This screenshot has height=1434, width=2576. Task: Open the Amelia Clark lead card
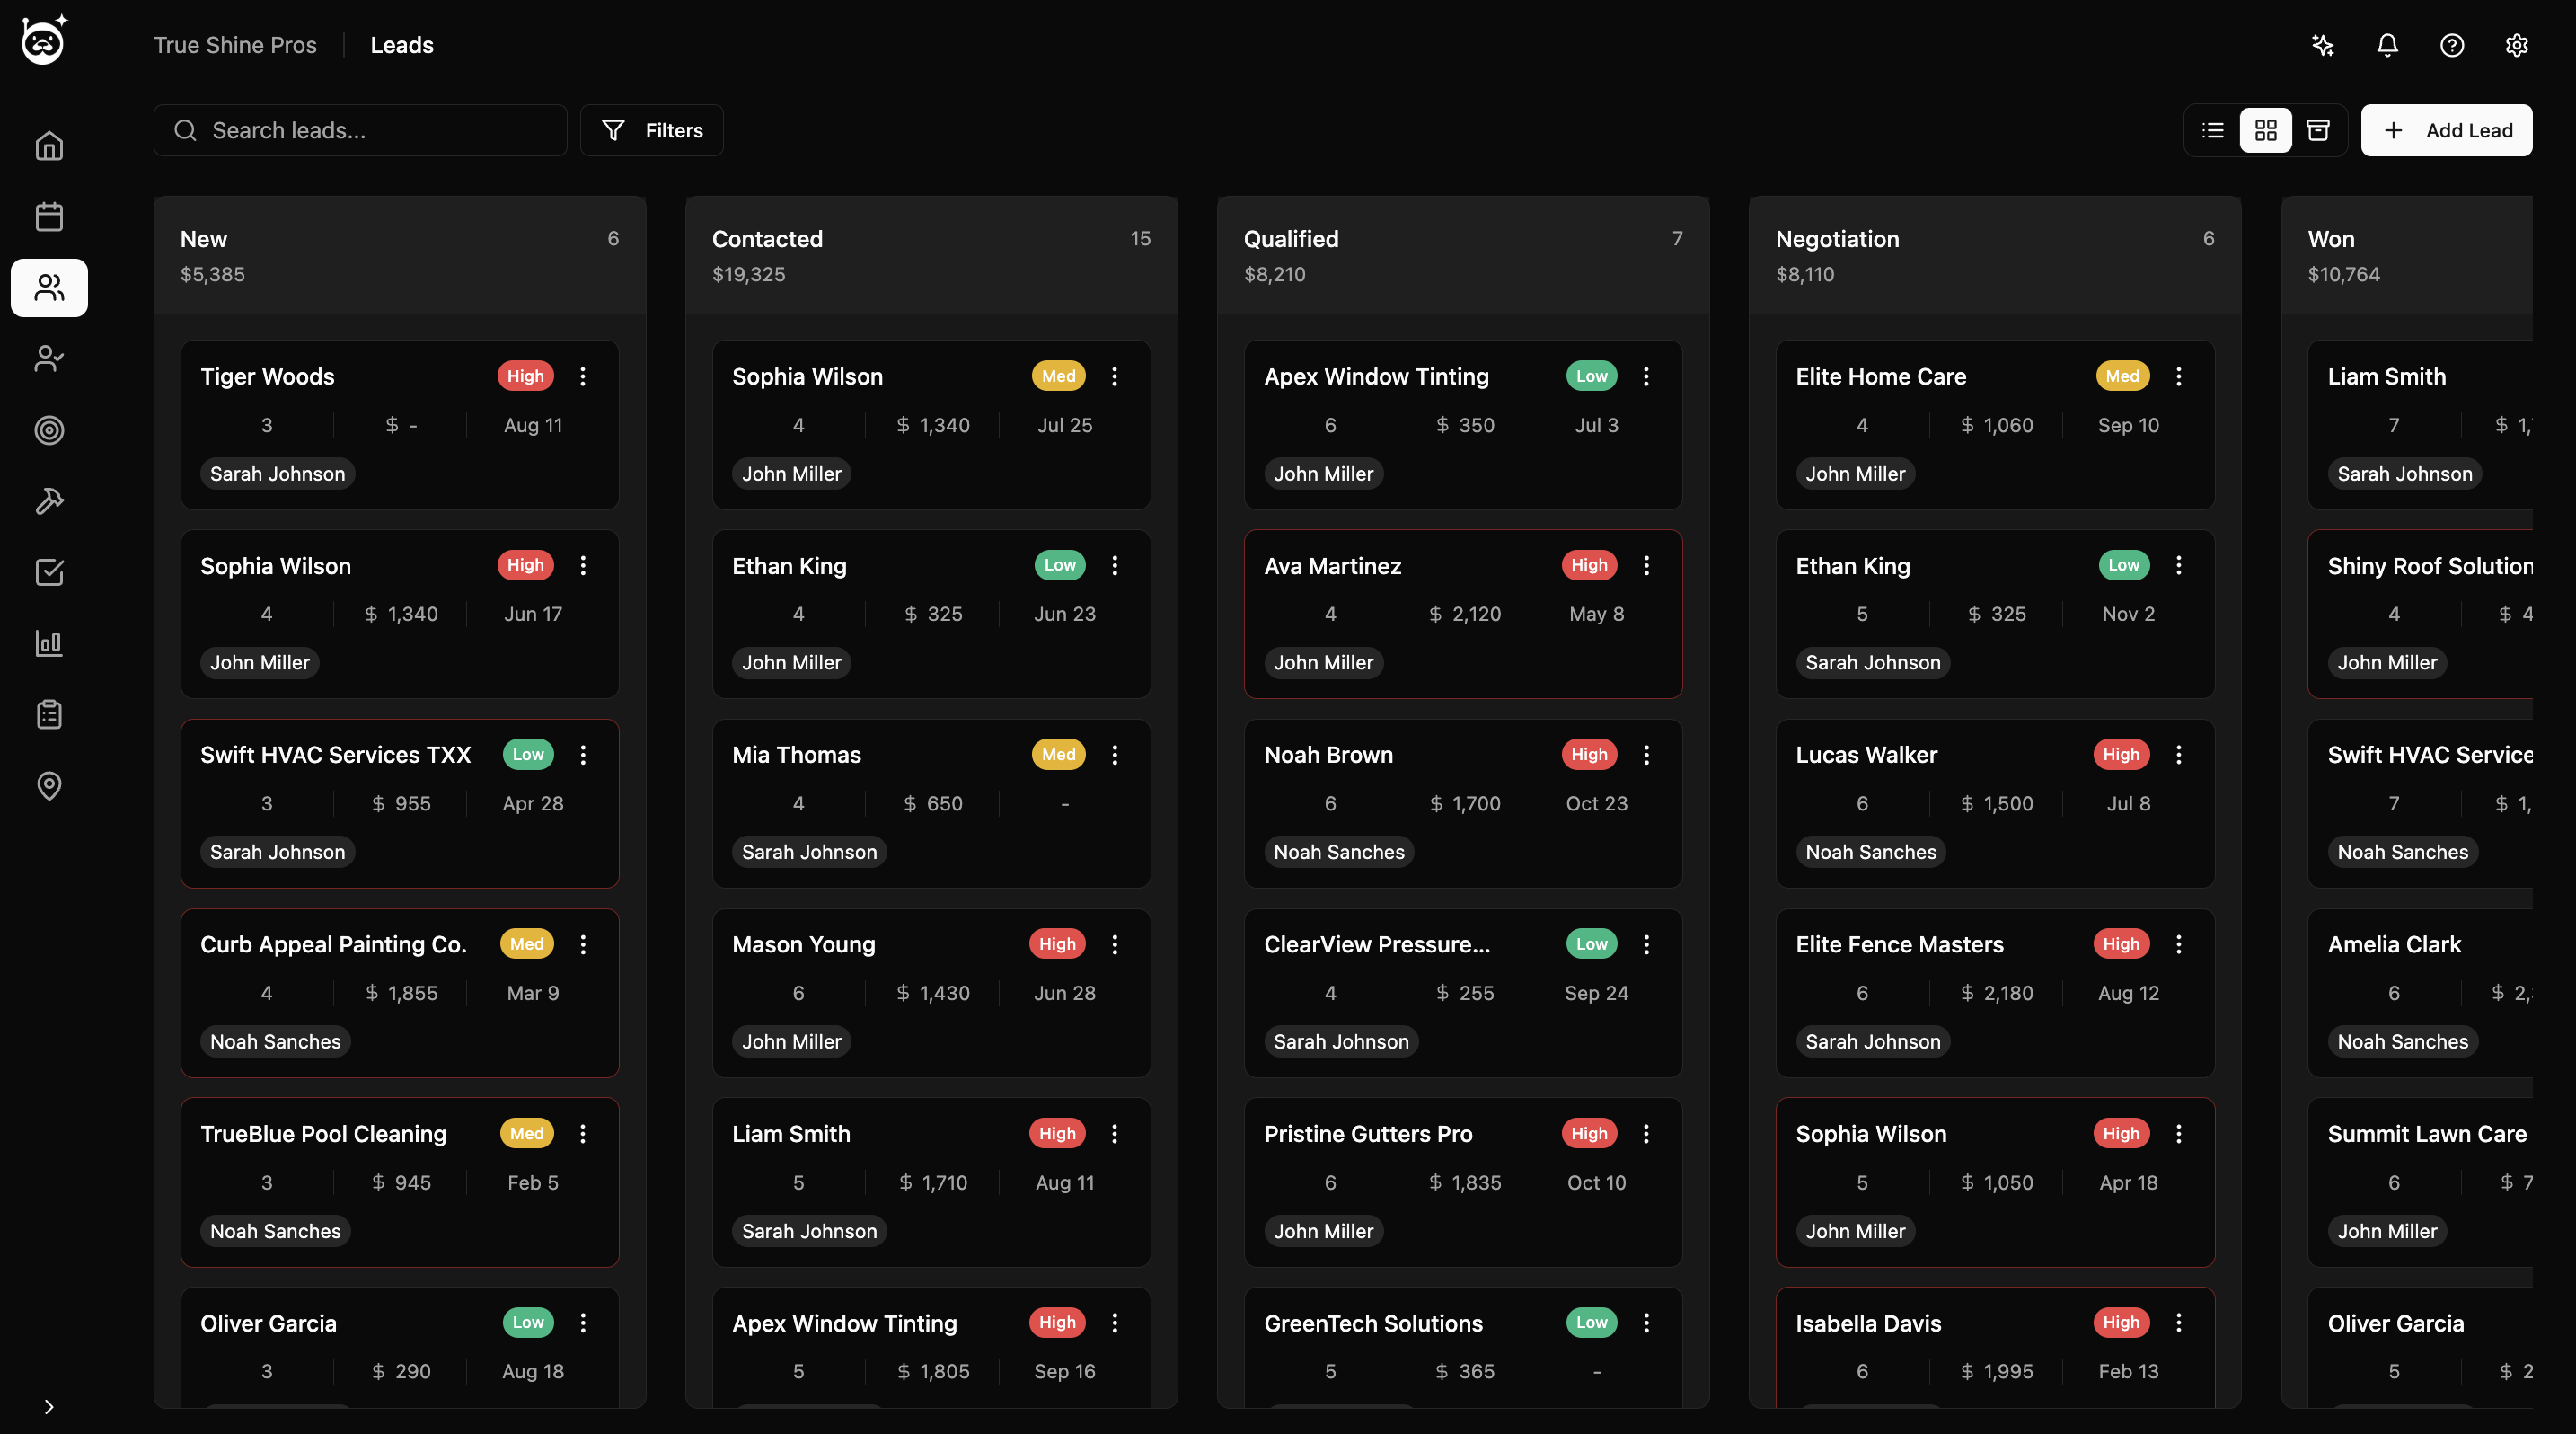(x=2421, y=993)
